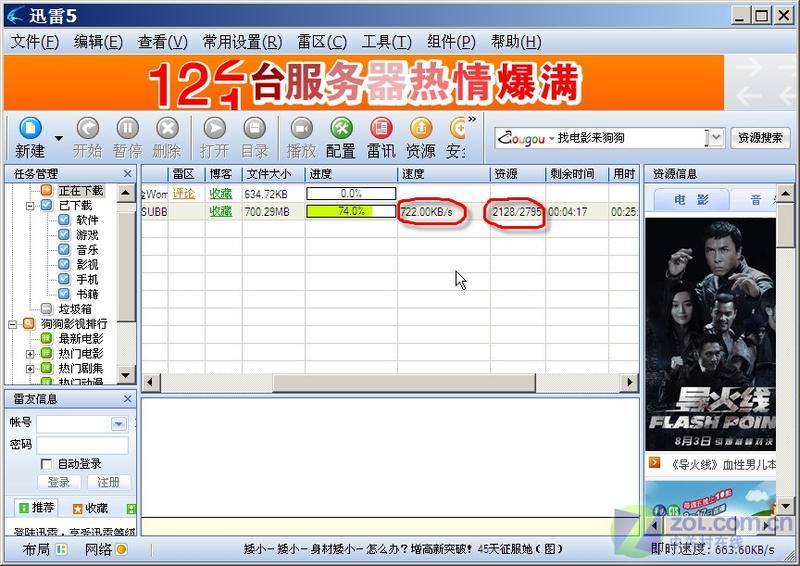This screenshot has height=566, width=800.
Task: Click the Gougou search input field
Action: tap(631, 138)
